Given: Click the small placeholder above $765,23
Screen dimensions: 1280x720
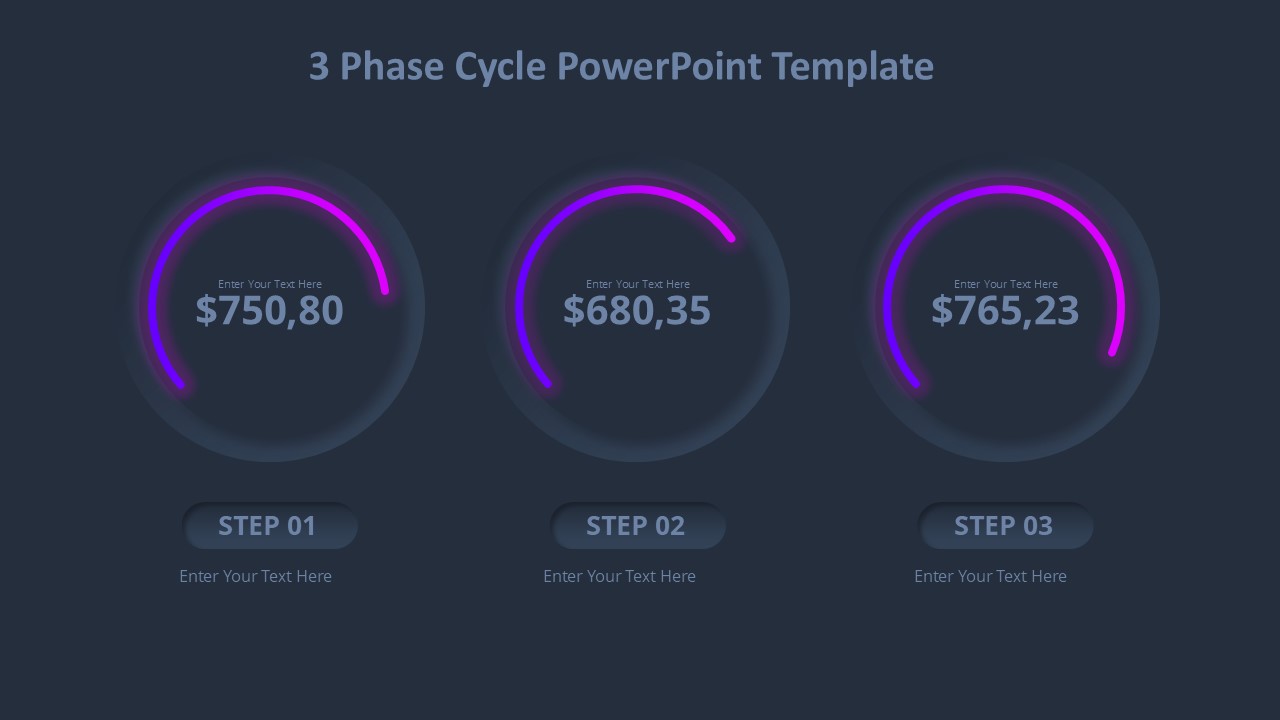Looking at the screenshot, I should coord(1006,284).
